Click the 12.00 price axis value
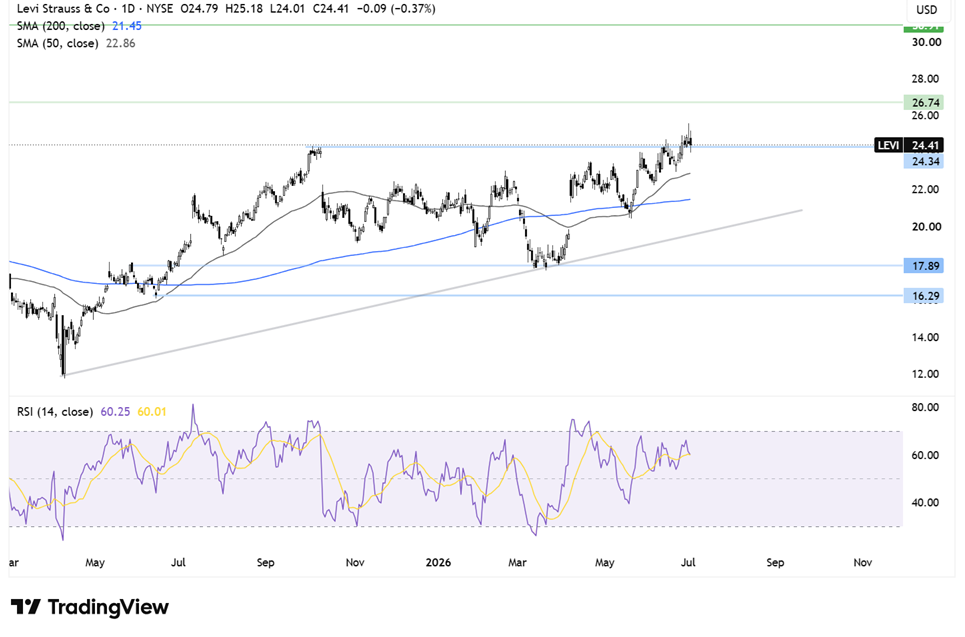 coord(926,374)
